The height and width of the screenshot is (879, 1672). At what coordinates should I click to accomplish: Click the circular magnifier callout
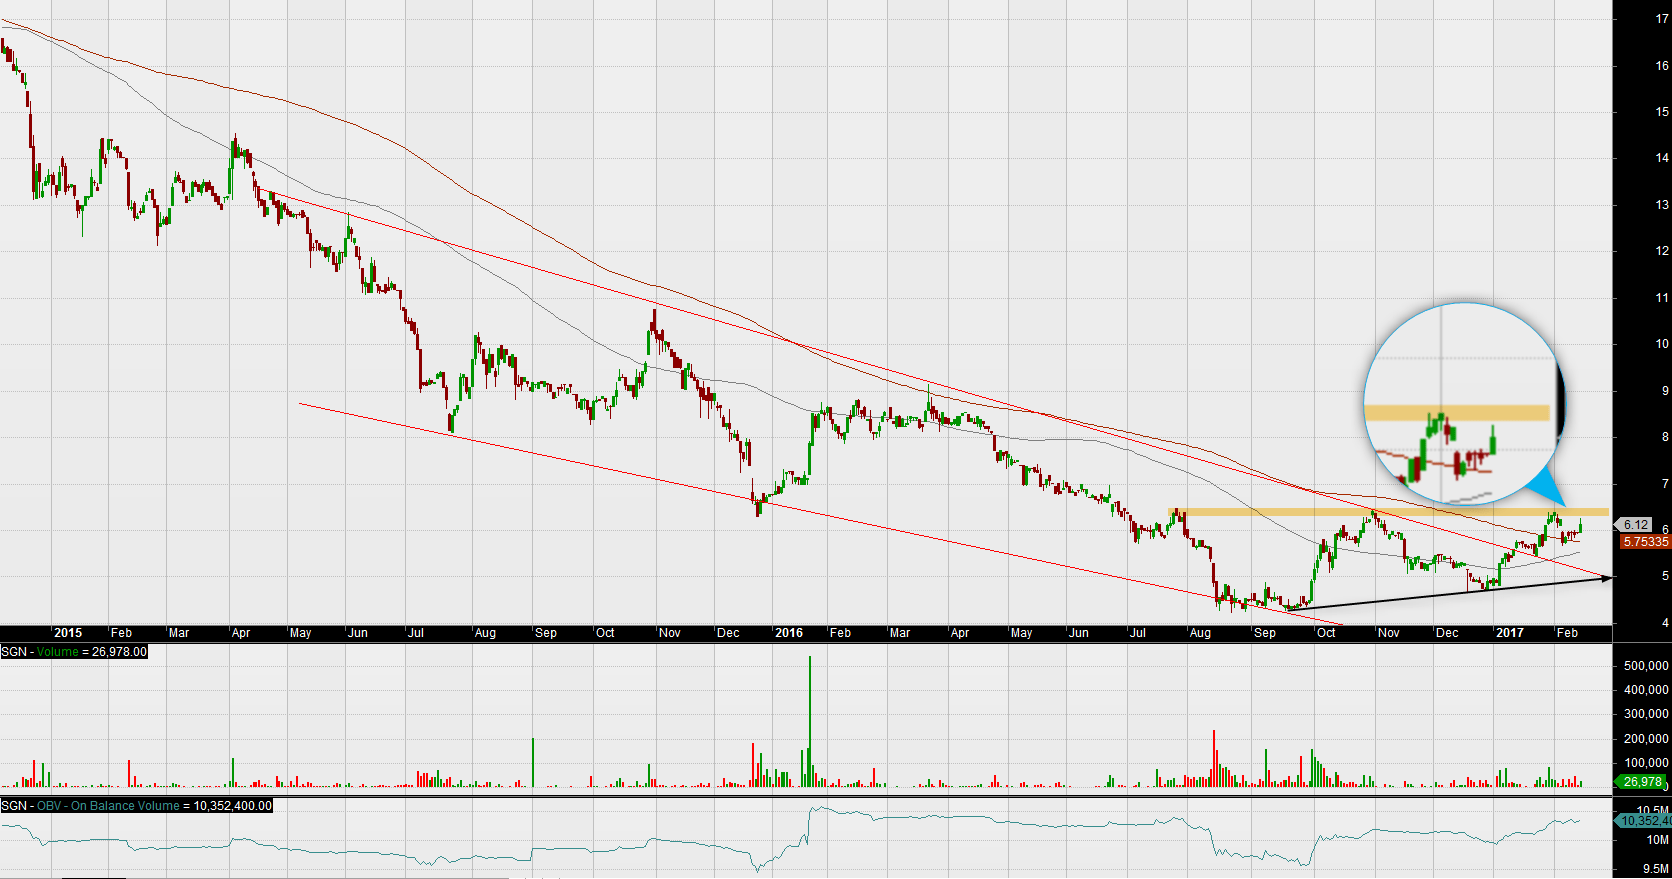[x=1460, y=403]
